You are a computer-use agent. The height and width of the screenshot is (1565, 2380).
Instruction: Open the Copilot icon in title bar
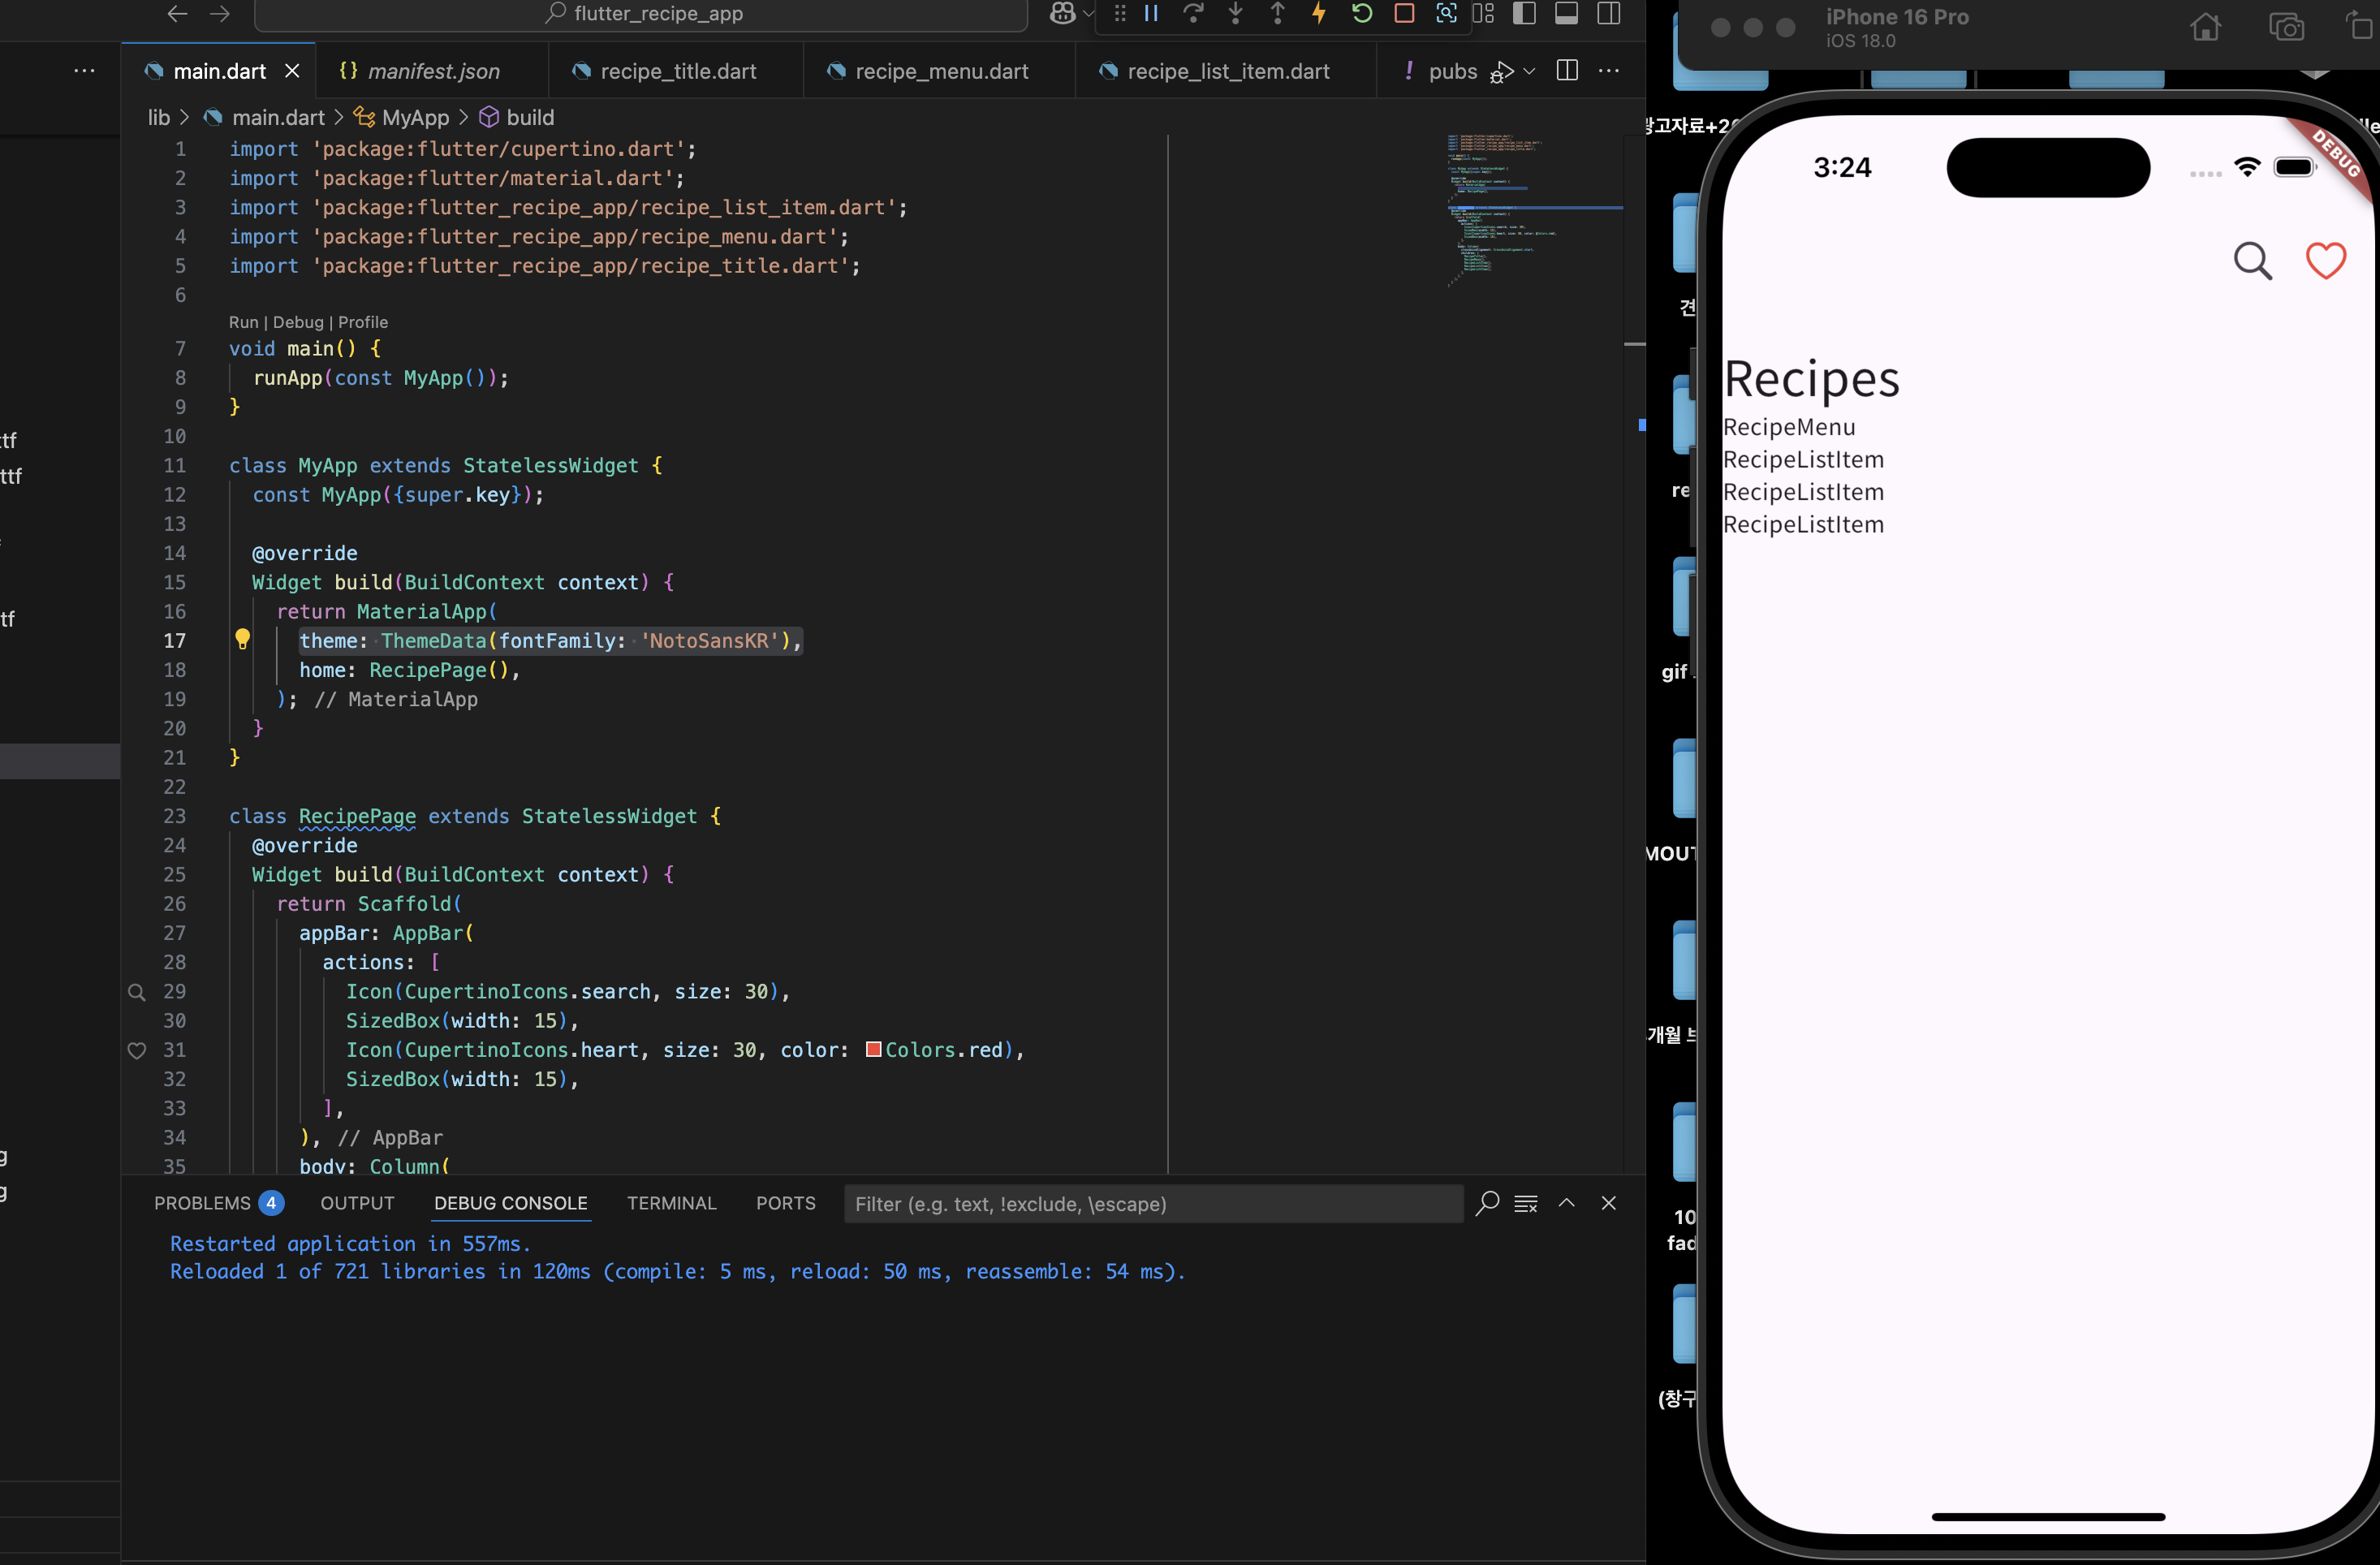pos(1063,13)
